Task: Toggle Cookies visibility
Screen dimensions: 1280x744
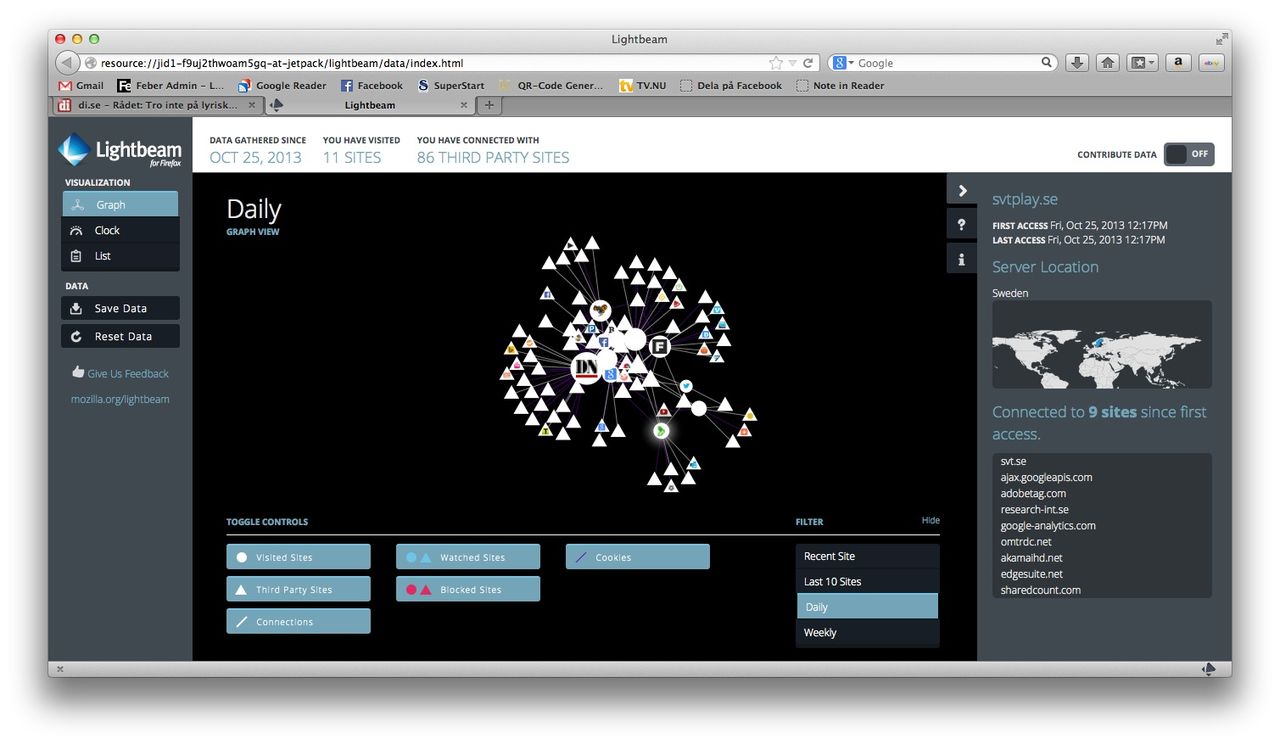Action: point(638,557)
